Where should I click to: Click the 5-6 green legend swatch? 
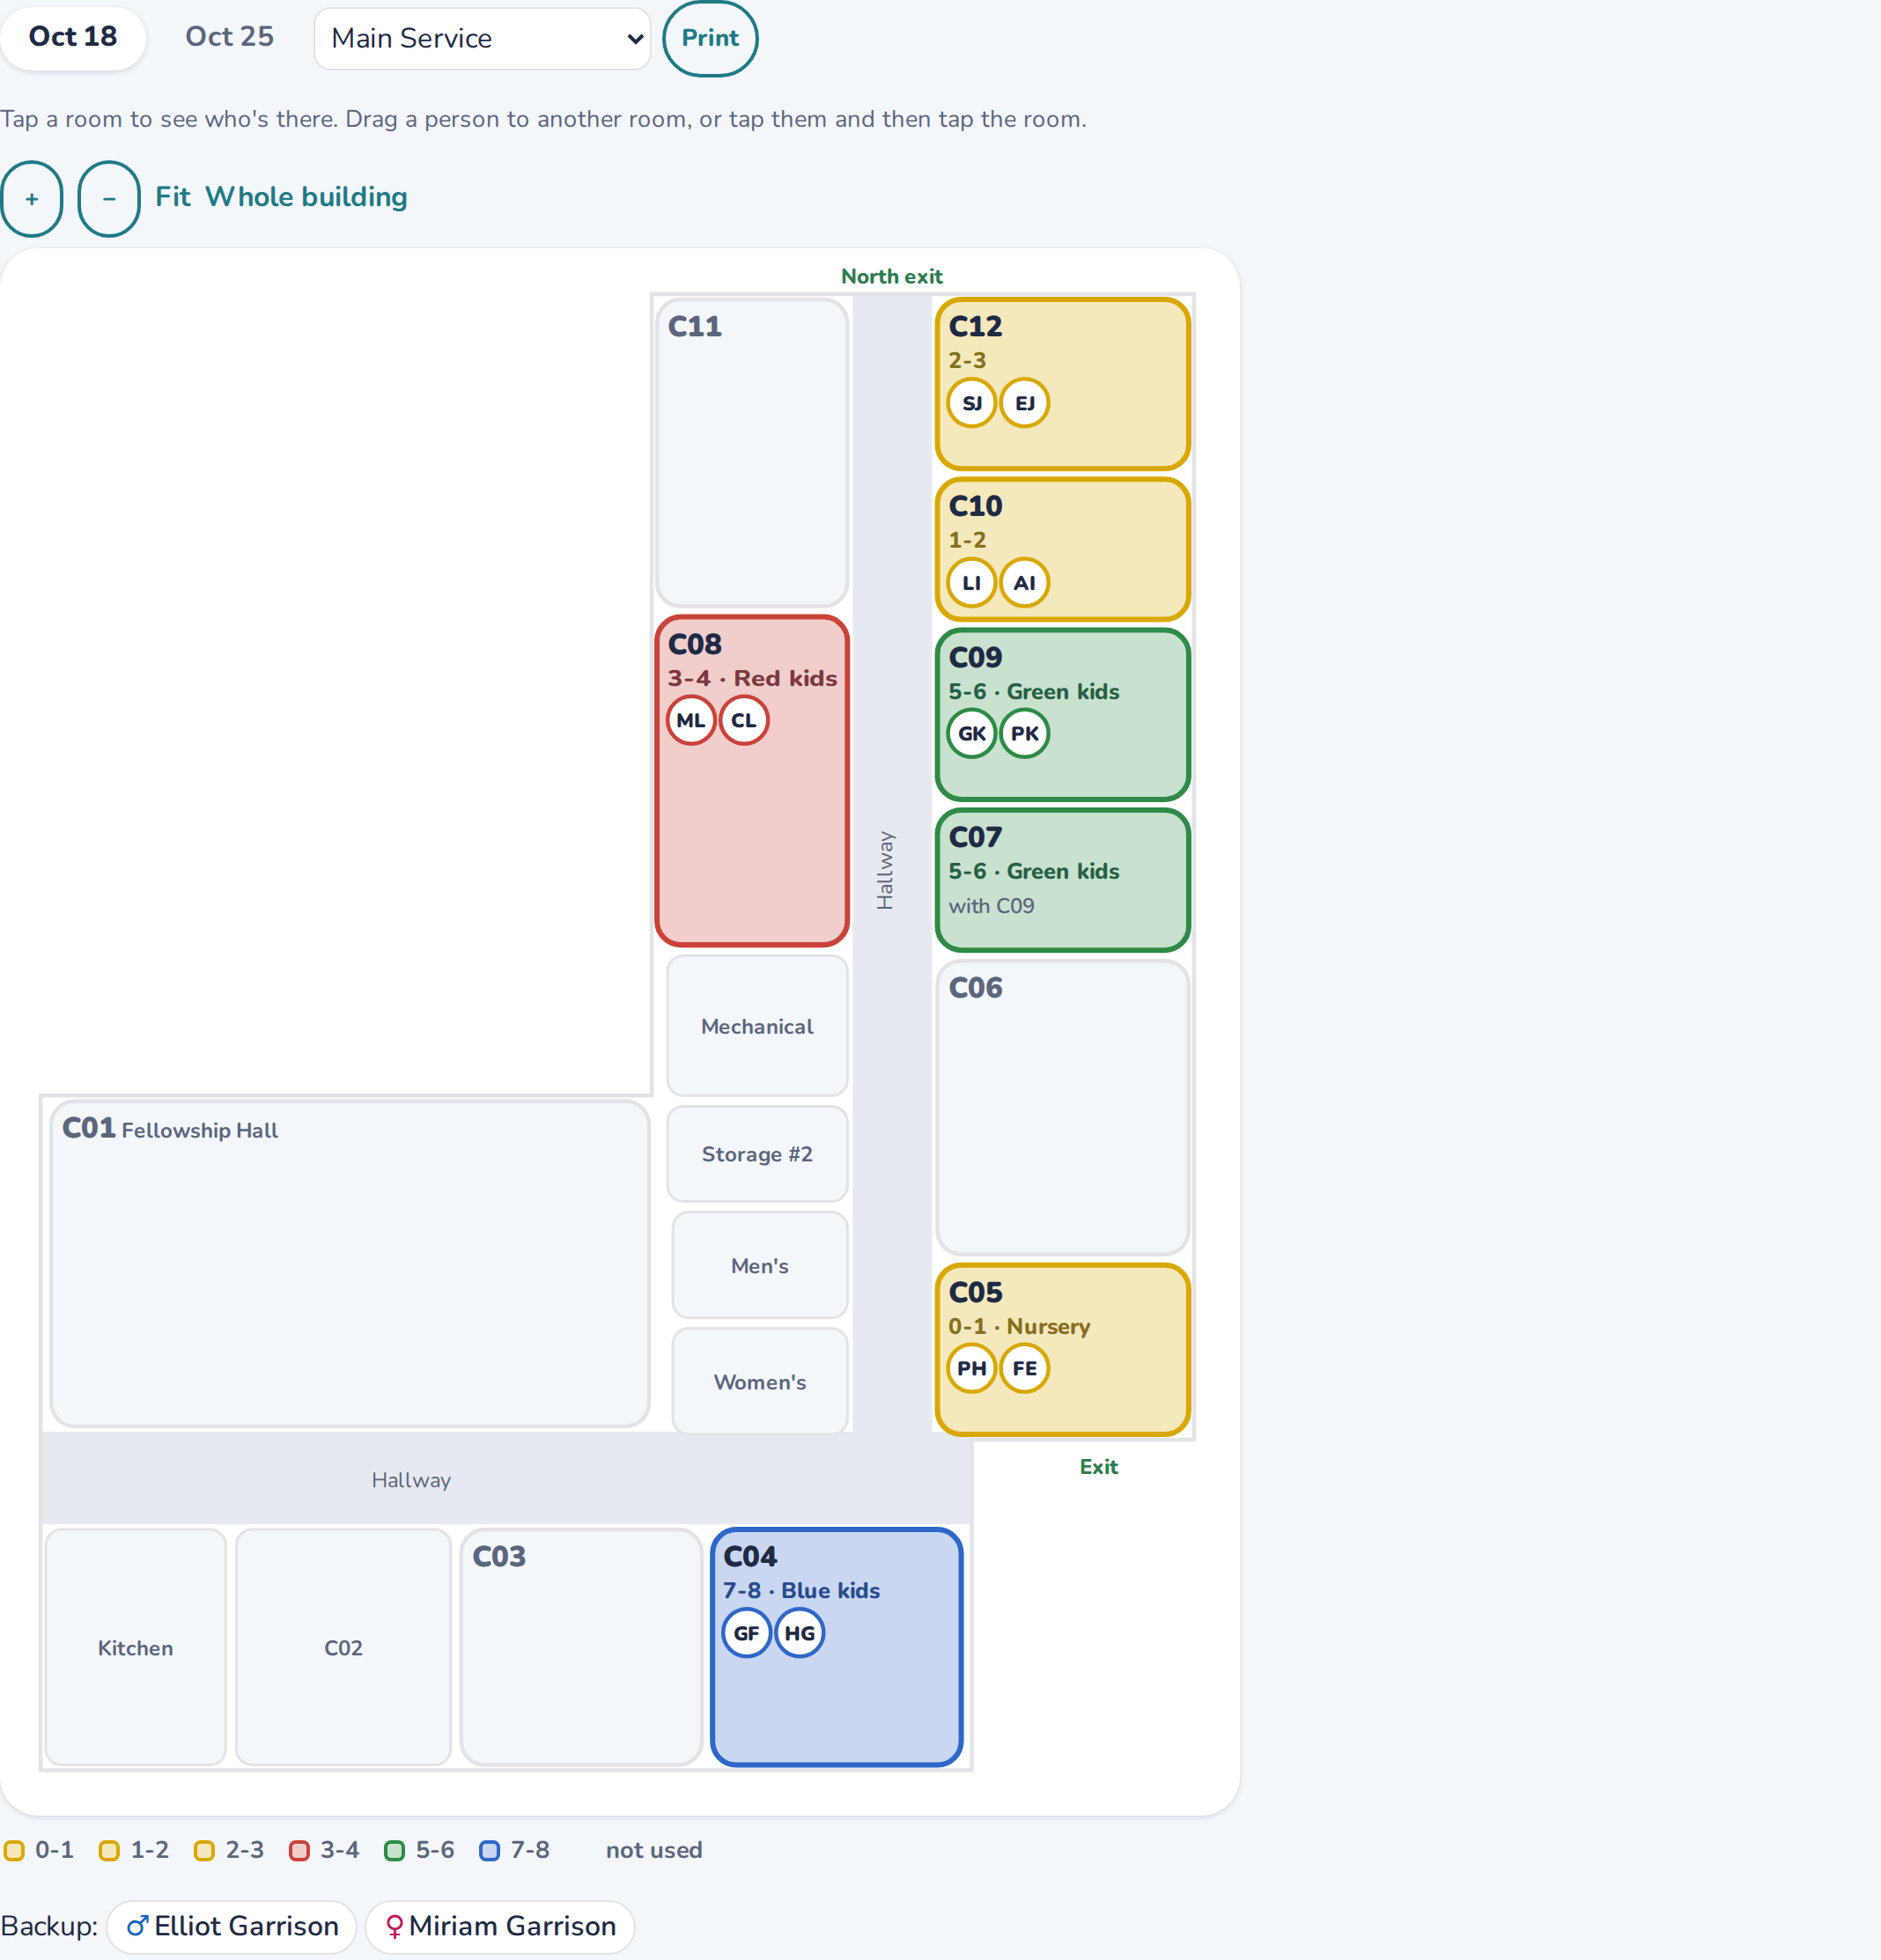coord(394,1851)
